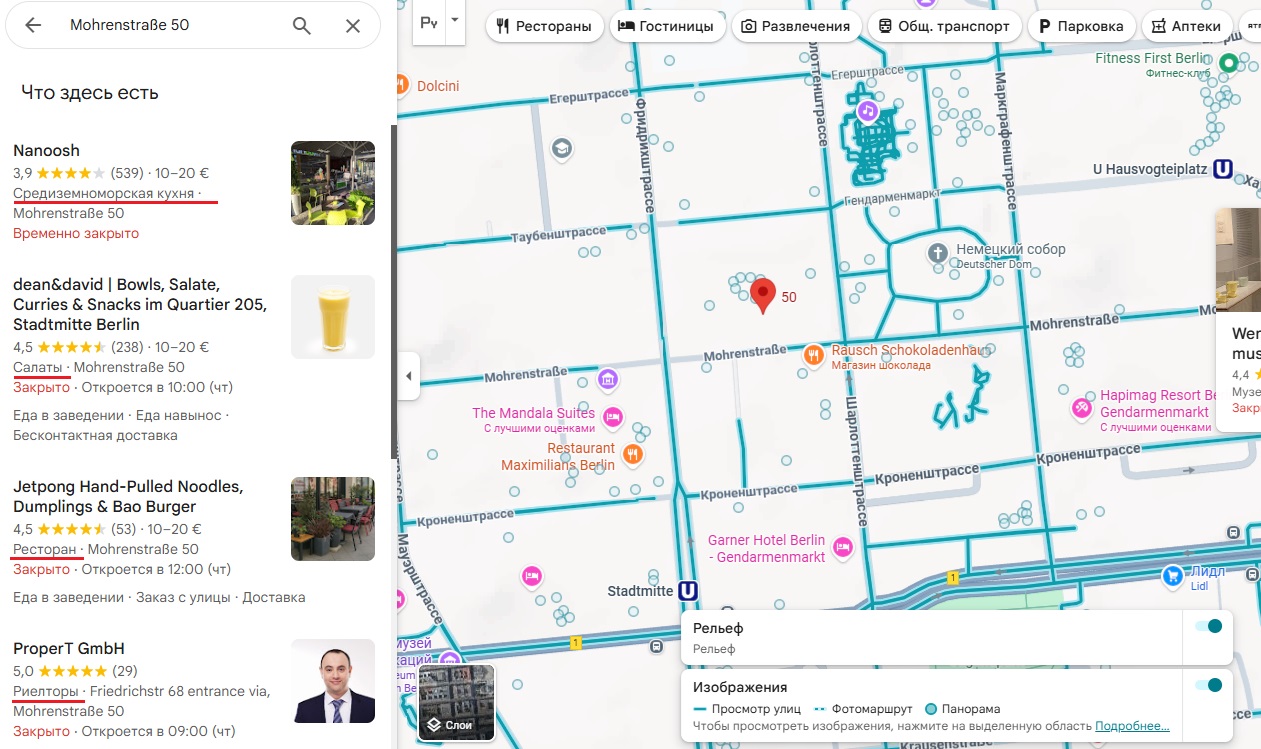
Task: Click the Средиземноморская кухня category text
Action: pyautogui.click(x=103, y=193)
